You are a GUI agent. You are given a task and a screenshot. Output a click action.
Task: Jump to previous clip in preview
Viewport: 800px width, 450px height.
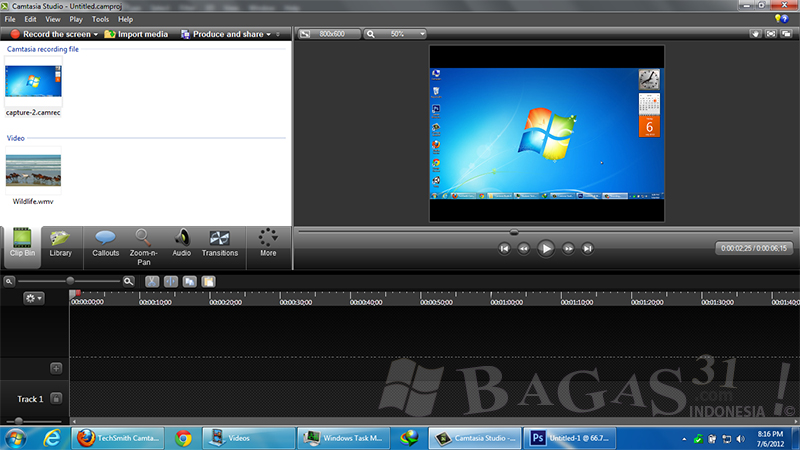click(x=504, y=248)
